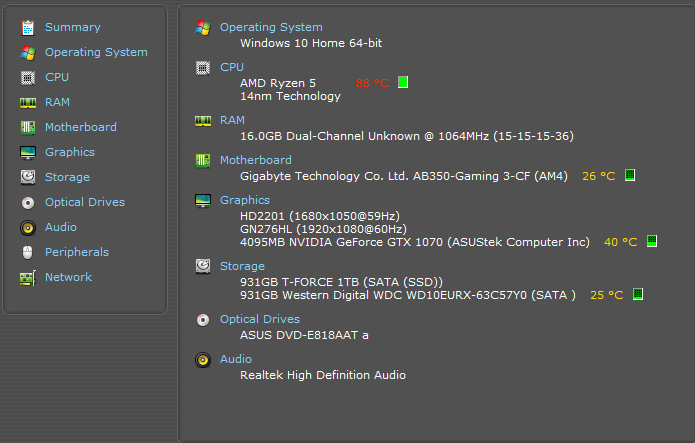
Task: Click the RAM heading link in summary
Action: click(232, 120)
